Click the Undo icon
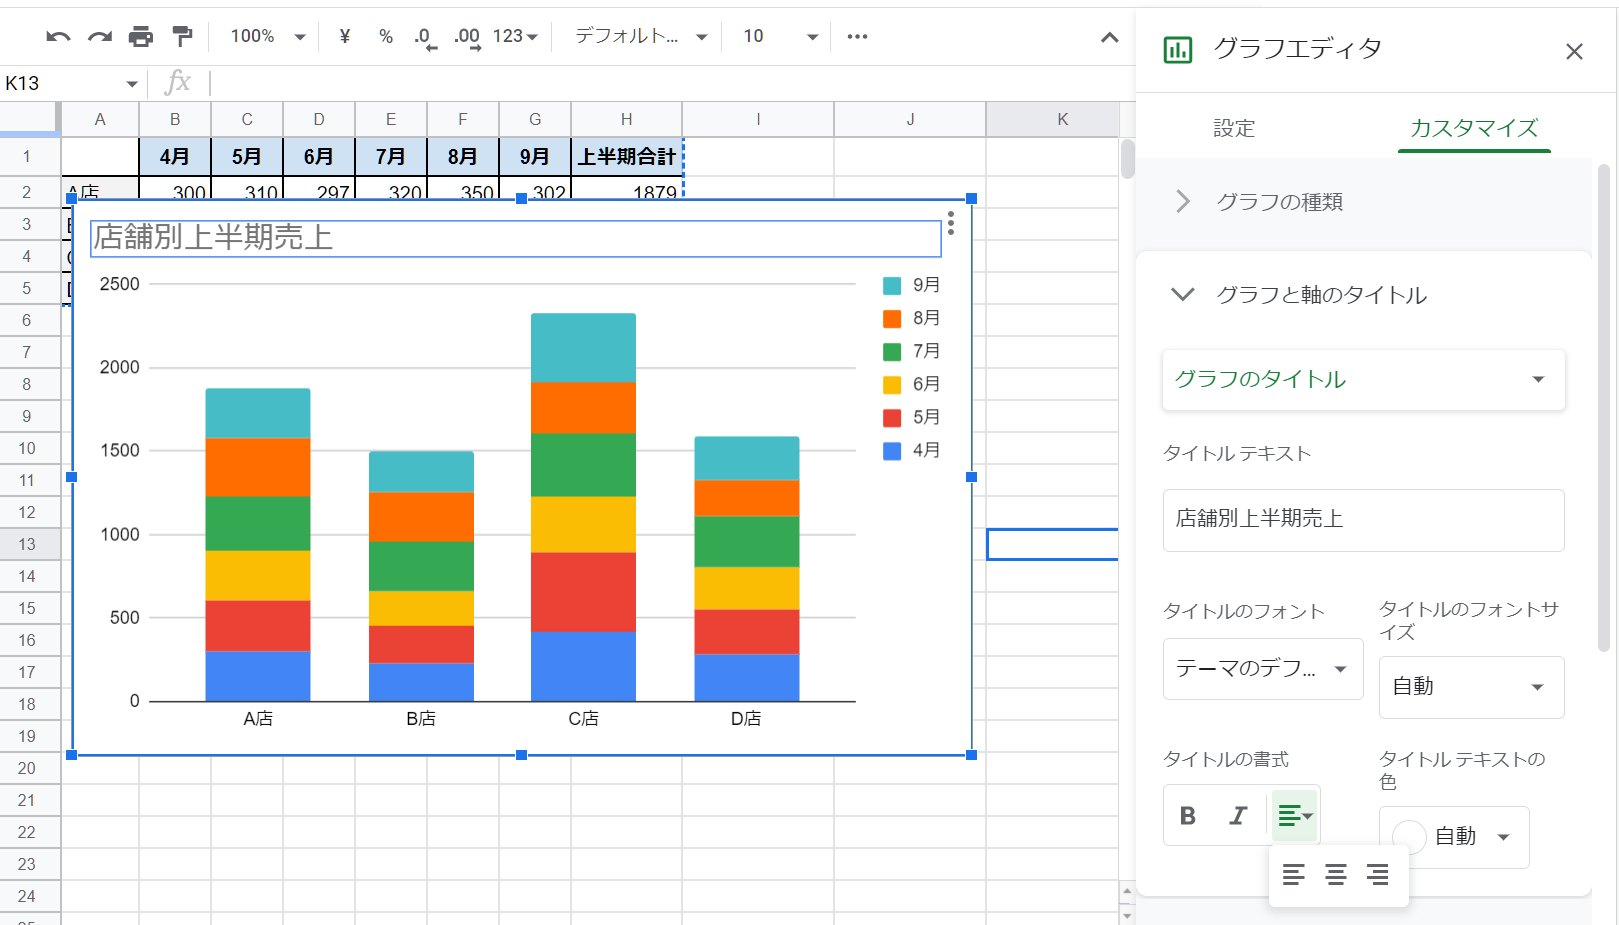1619x925 pixels. click(58, 36)
